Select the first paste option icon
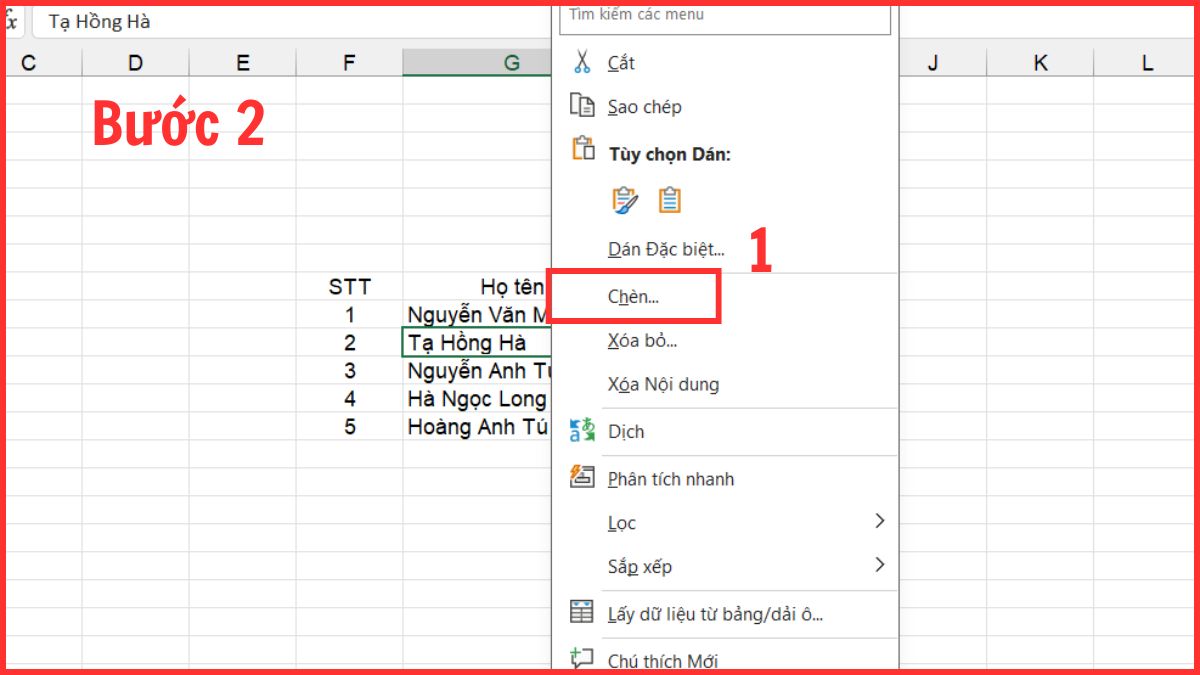The height and width of the screenshot is (675, 1200). 624,199
